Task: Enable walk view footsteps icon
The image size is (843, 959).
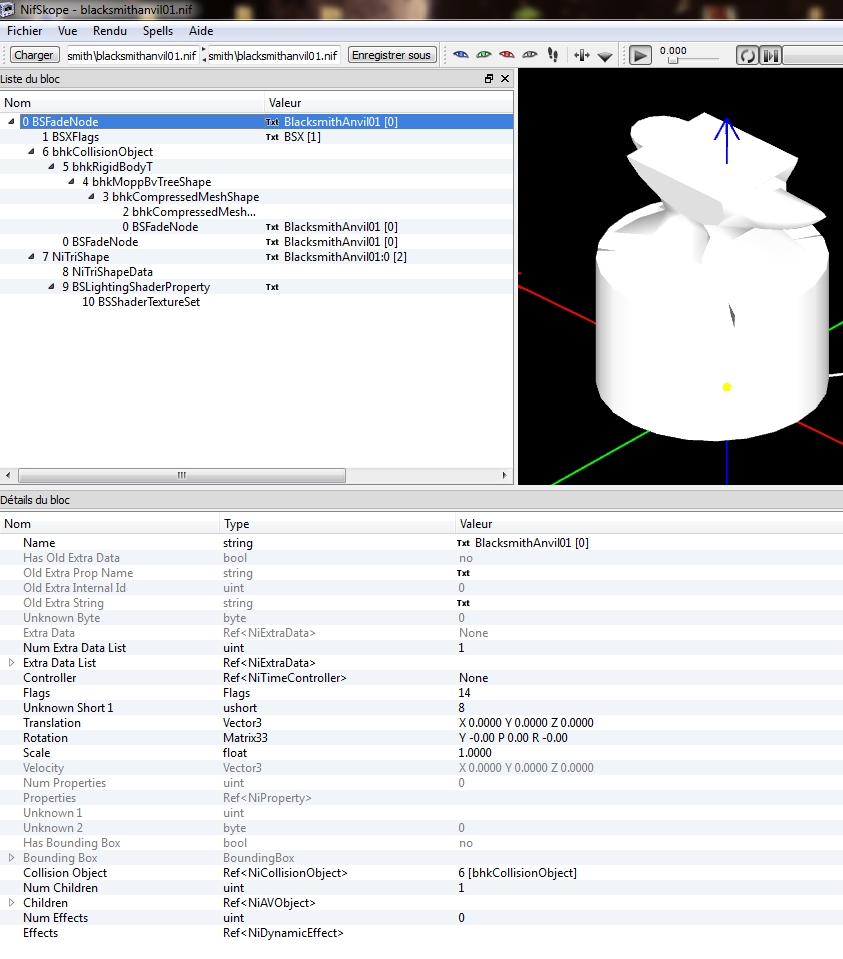Action: pos(553,55)
